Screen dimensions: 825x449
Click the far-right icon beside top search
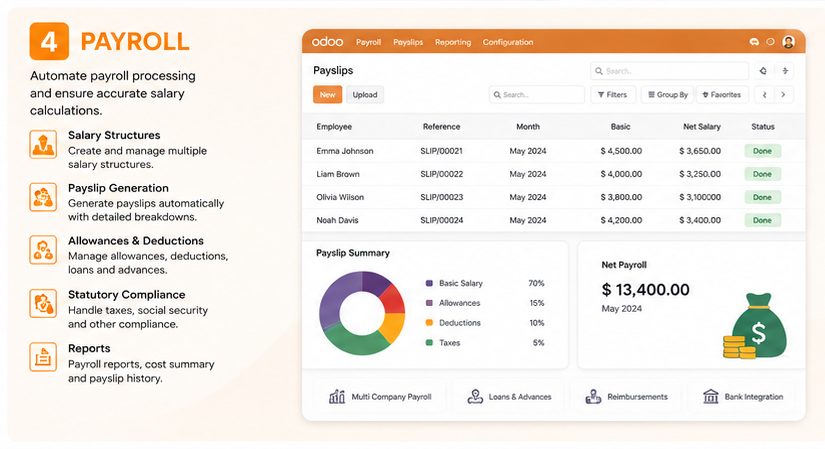785,71
